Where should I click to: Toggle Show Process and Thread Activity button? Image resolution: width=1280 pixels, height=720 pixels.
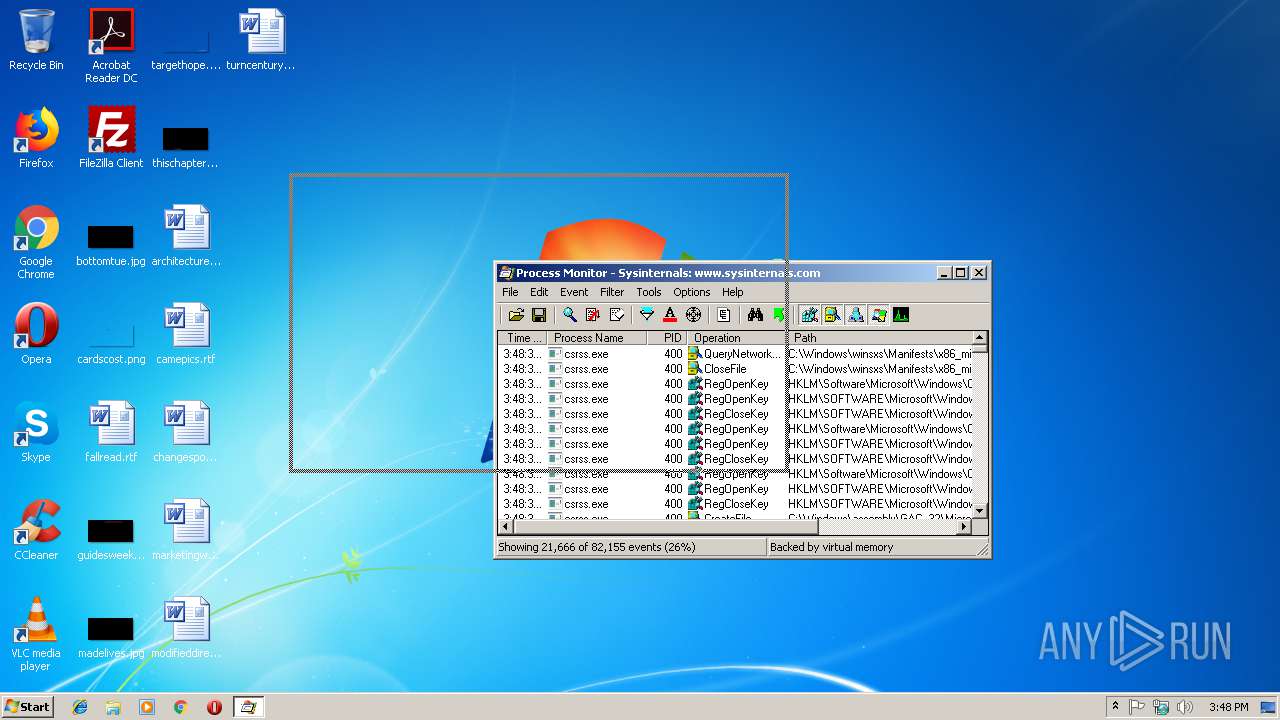pos(878,315)
